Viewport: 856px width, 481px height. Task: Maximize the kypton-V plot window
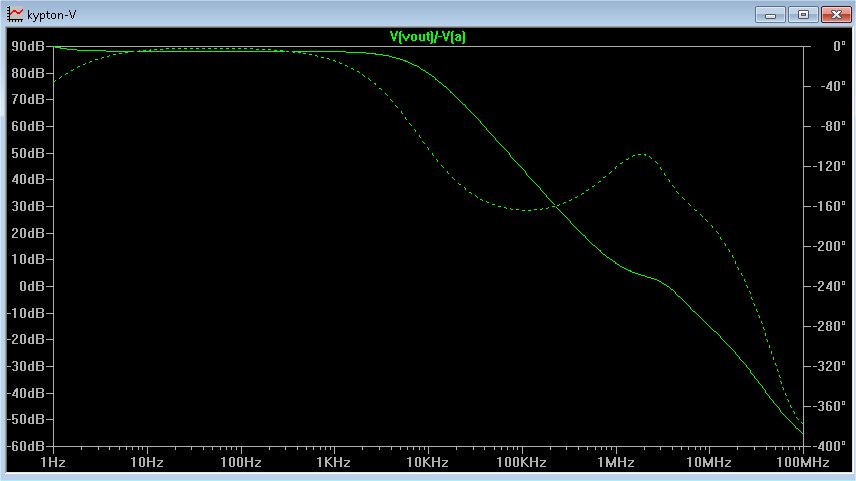point(803,15)
